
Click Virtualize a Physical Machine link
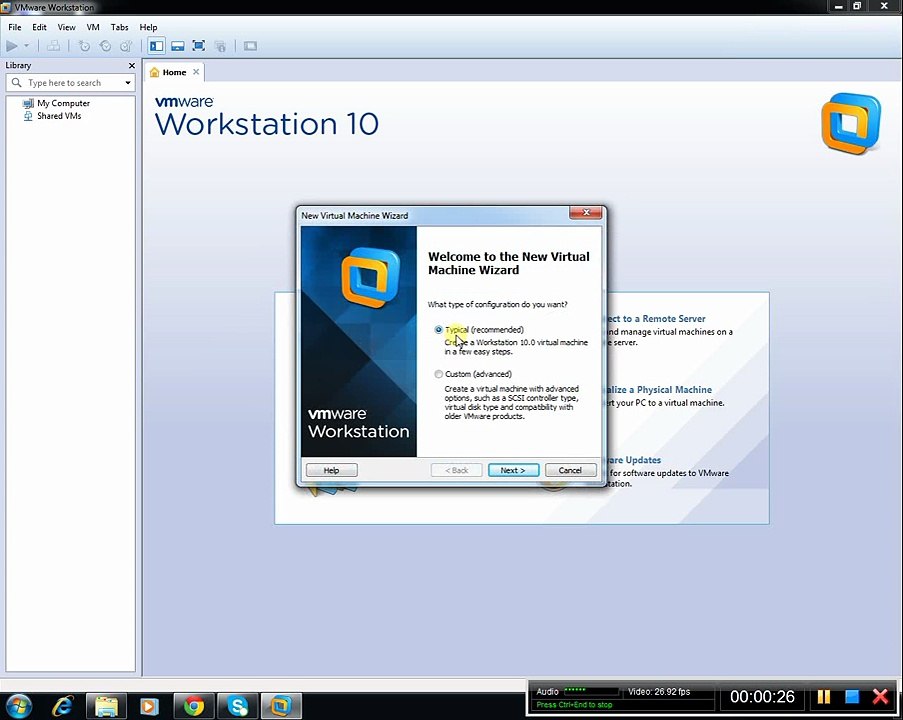click(658, 389)
